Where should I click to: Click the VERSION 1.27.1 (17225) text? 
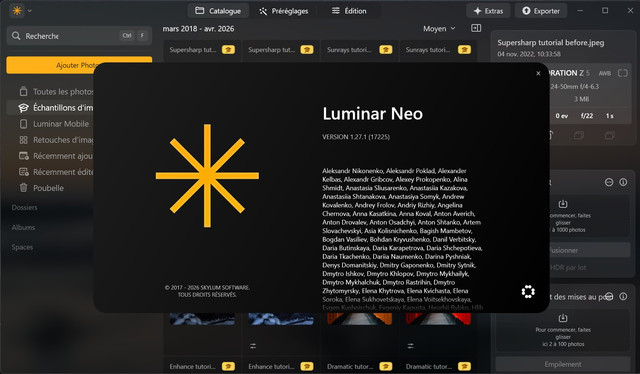tap(356, 137)
